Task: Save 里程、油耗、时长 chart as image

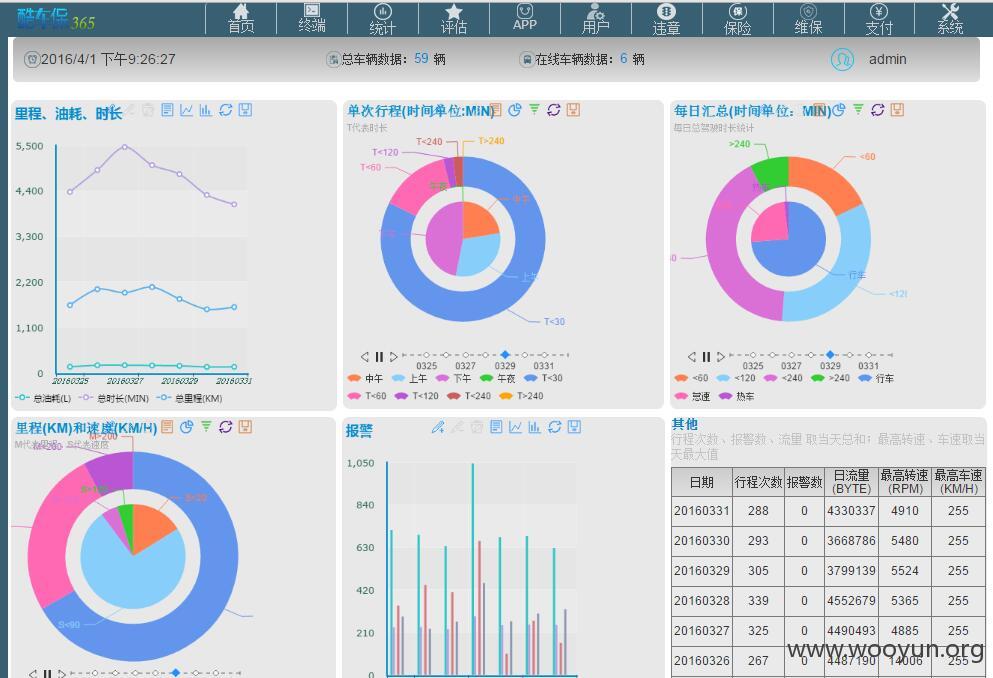Action: pos(245,110)
